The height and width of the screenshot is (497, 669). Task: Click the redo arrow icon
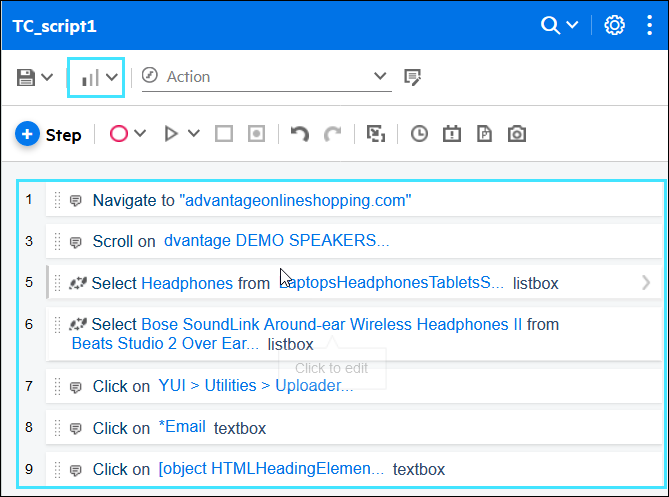click(x=333, y=134)
